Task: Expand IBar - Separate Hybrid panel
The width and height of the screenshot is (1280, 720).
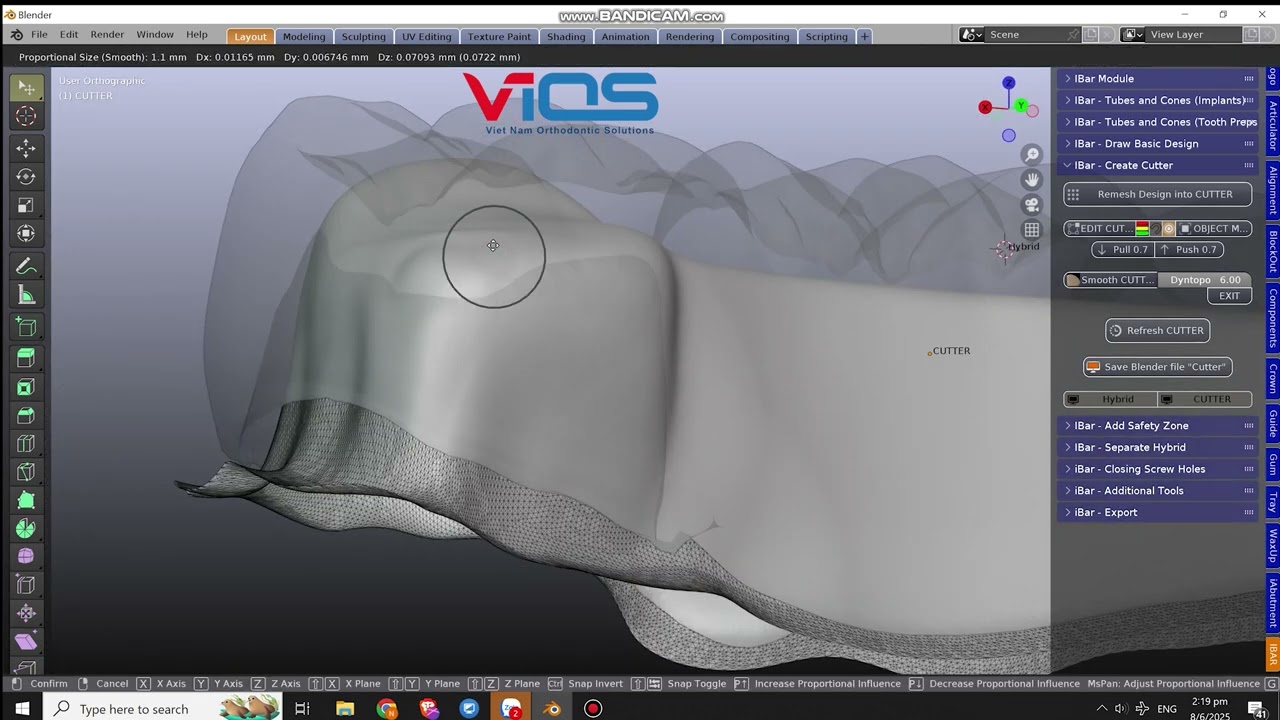Action: (x=1157, y=448)
